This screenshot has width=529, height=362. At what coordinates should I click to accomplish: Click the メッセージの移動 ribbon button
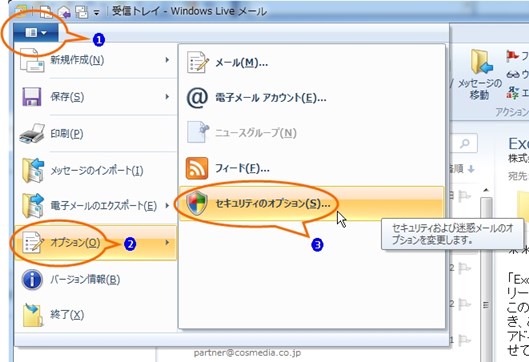tap(479, 75)
